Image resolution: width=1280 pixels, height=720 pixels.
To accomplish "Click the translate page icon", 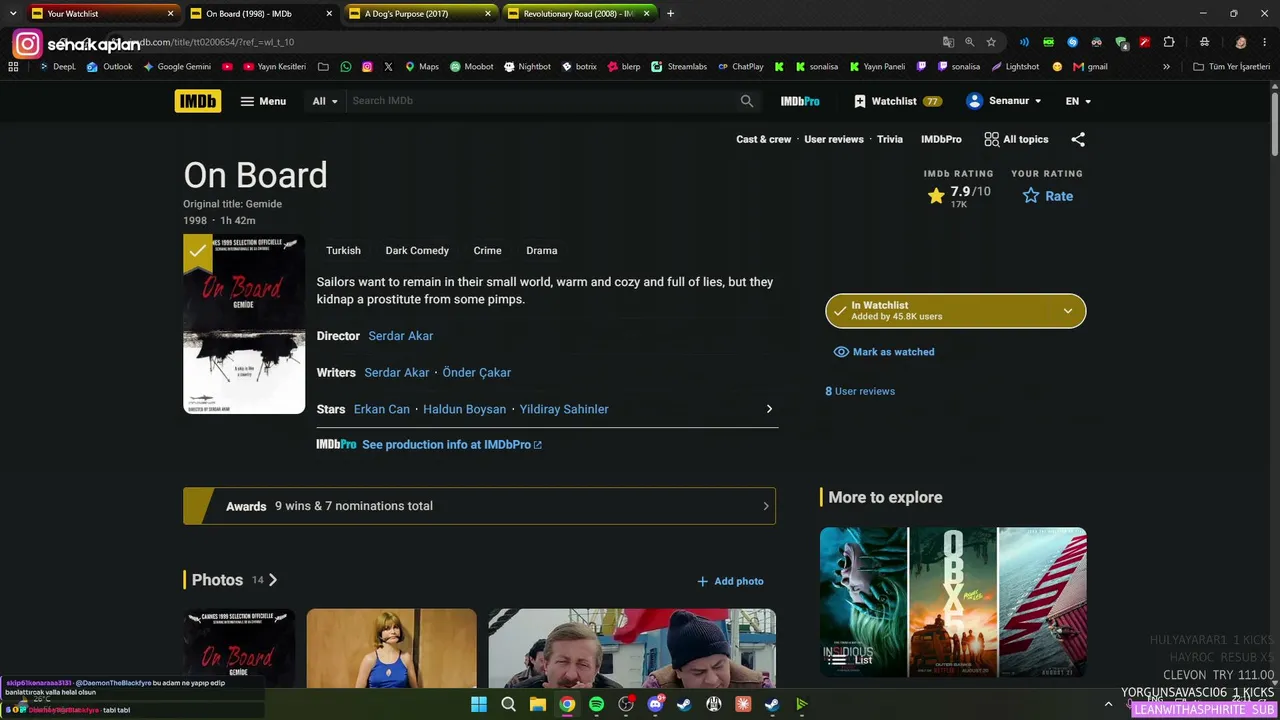I will click(x=948, y=42).
